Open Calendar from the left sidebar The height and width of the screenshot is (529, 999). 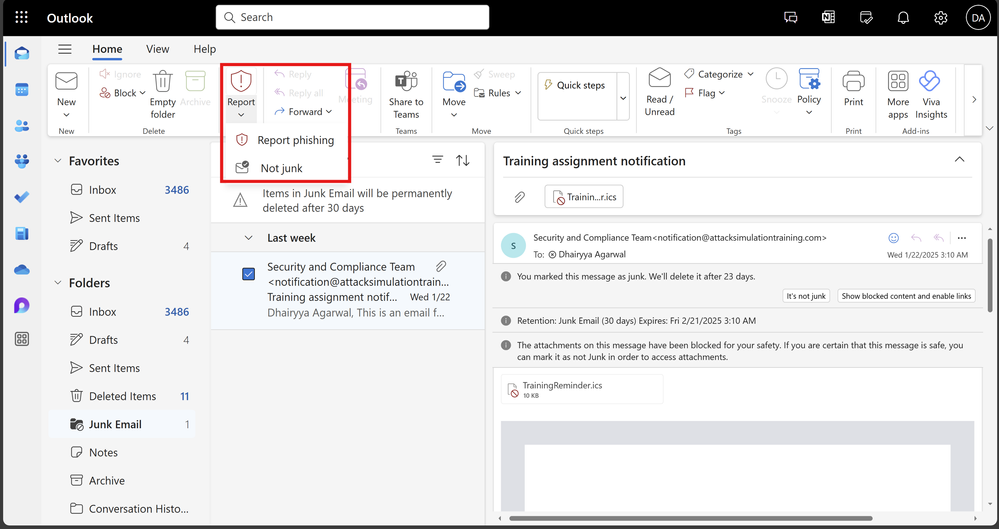pyautogui.click(x=22, y=90)
